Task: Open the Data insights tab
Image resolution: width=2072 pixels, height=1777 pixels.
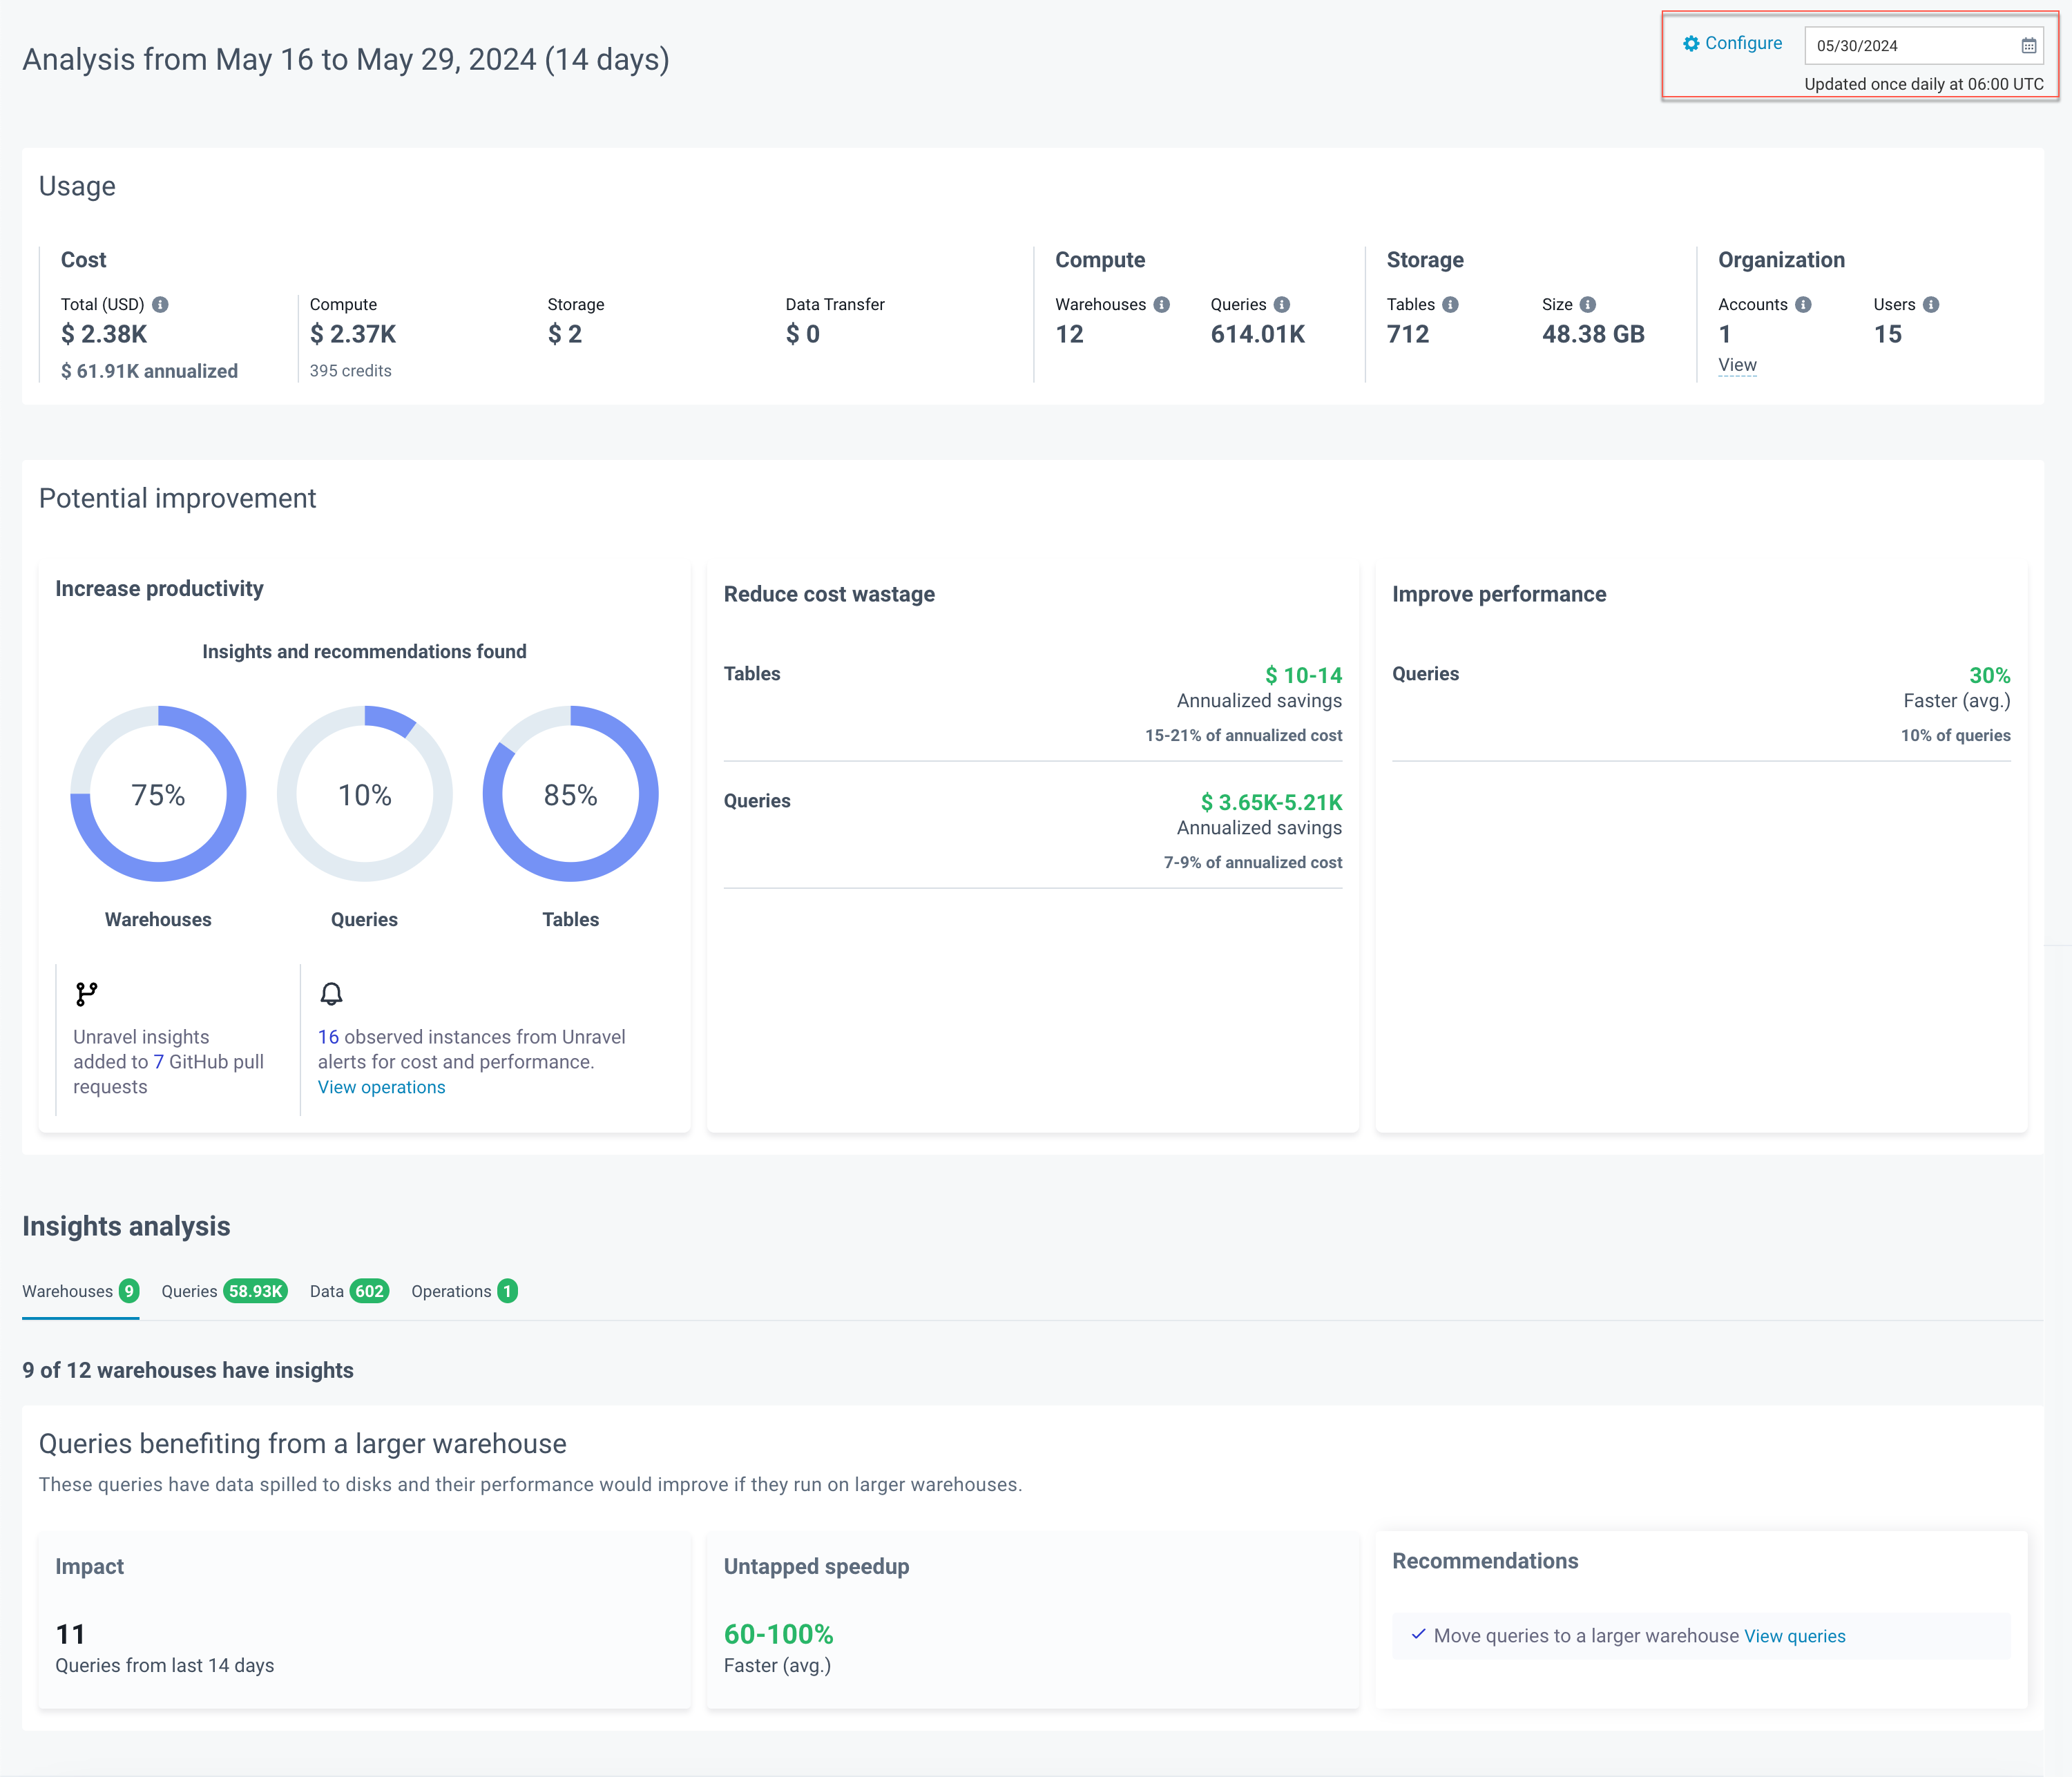Action: 348,1291
